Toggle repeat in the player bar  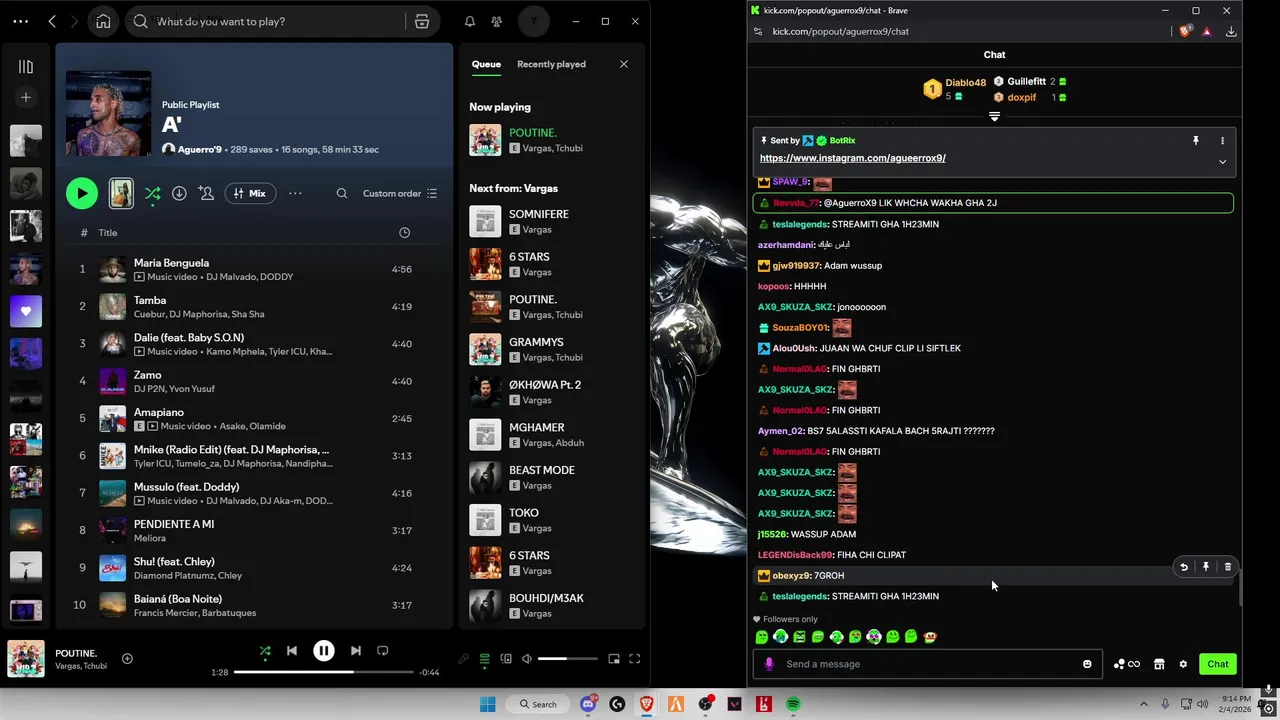coord(382,650)
